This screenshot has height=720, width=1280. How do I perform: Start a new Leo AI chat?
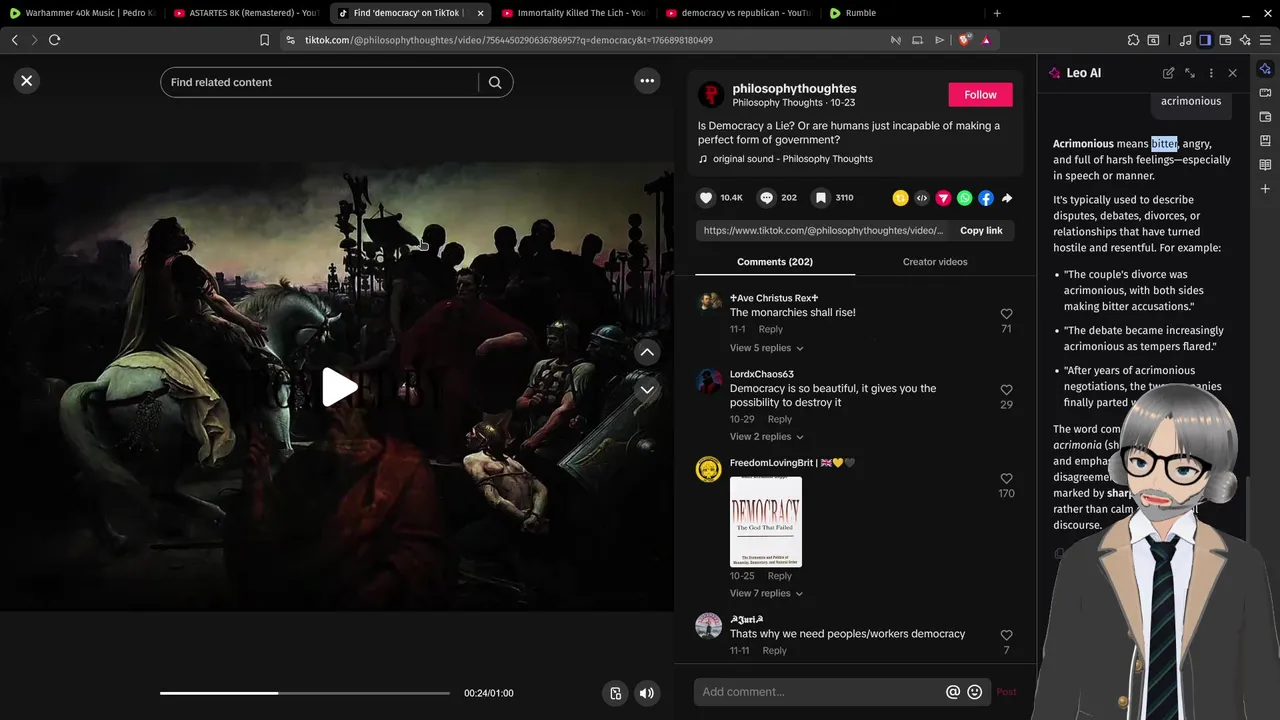click(1168, 73)
